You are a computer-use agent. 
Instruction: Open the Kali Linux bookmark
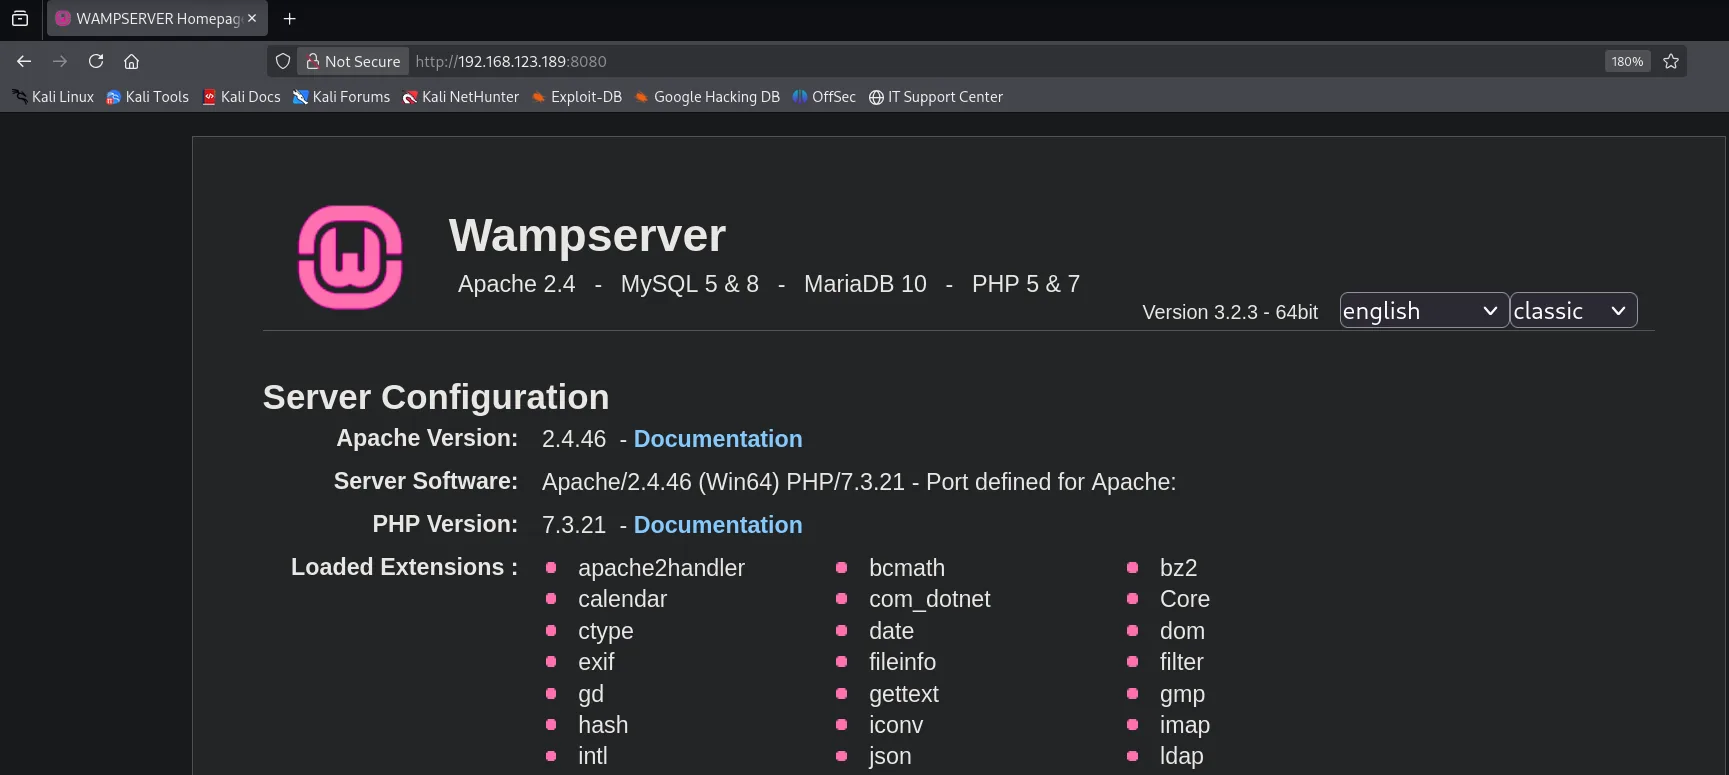coord(53,97)
